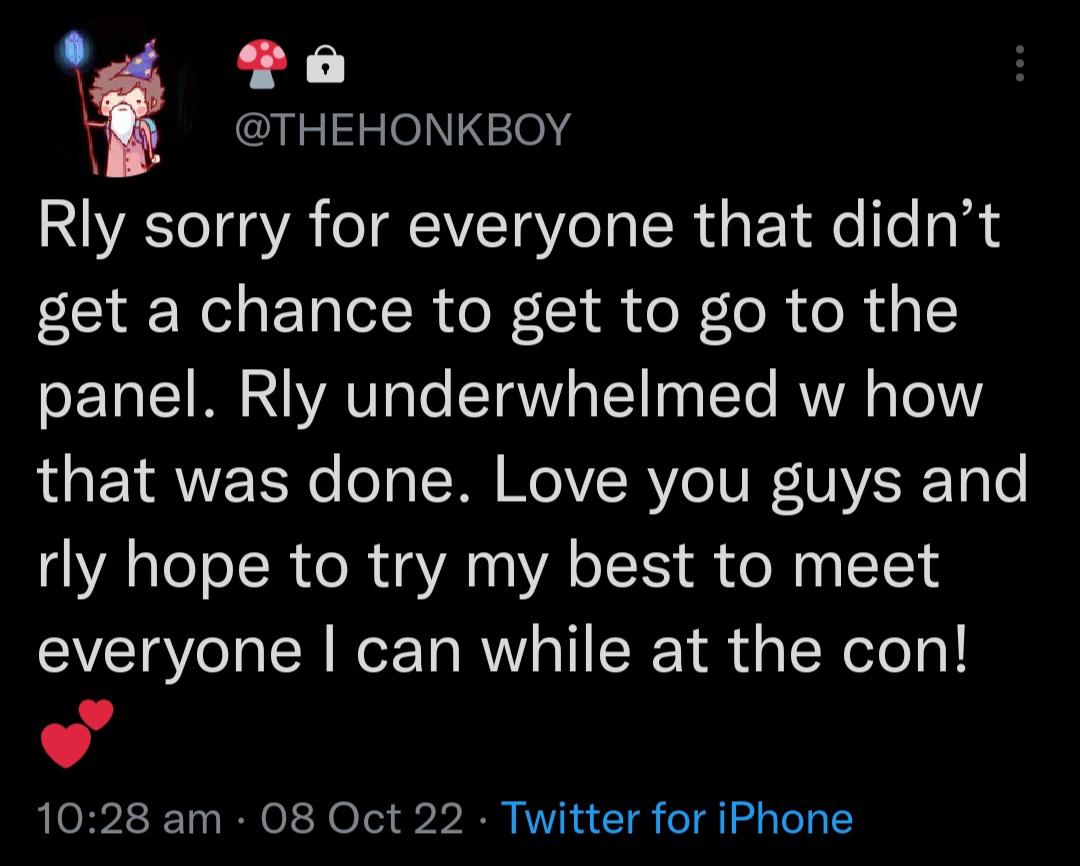Click the staff crystal in avatar image
The width and height of the screenshot is (1080, 866).
76,45
